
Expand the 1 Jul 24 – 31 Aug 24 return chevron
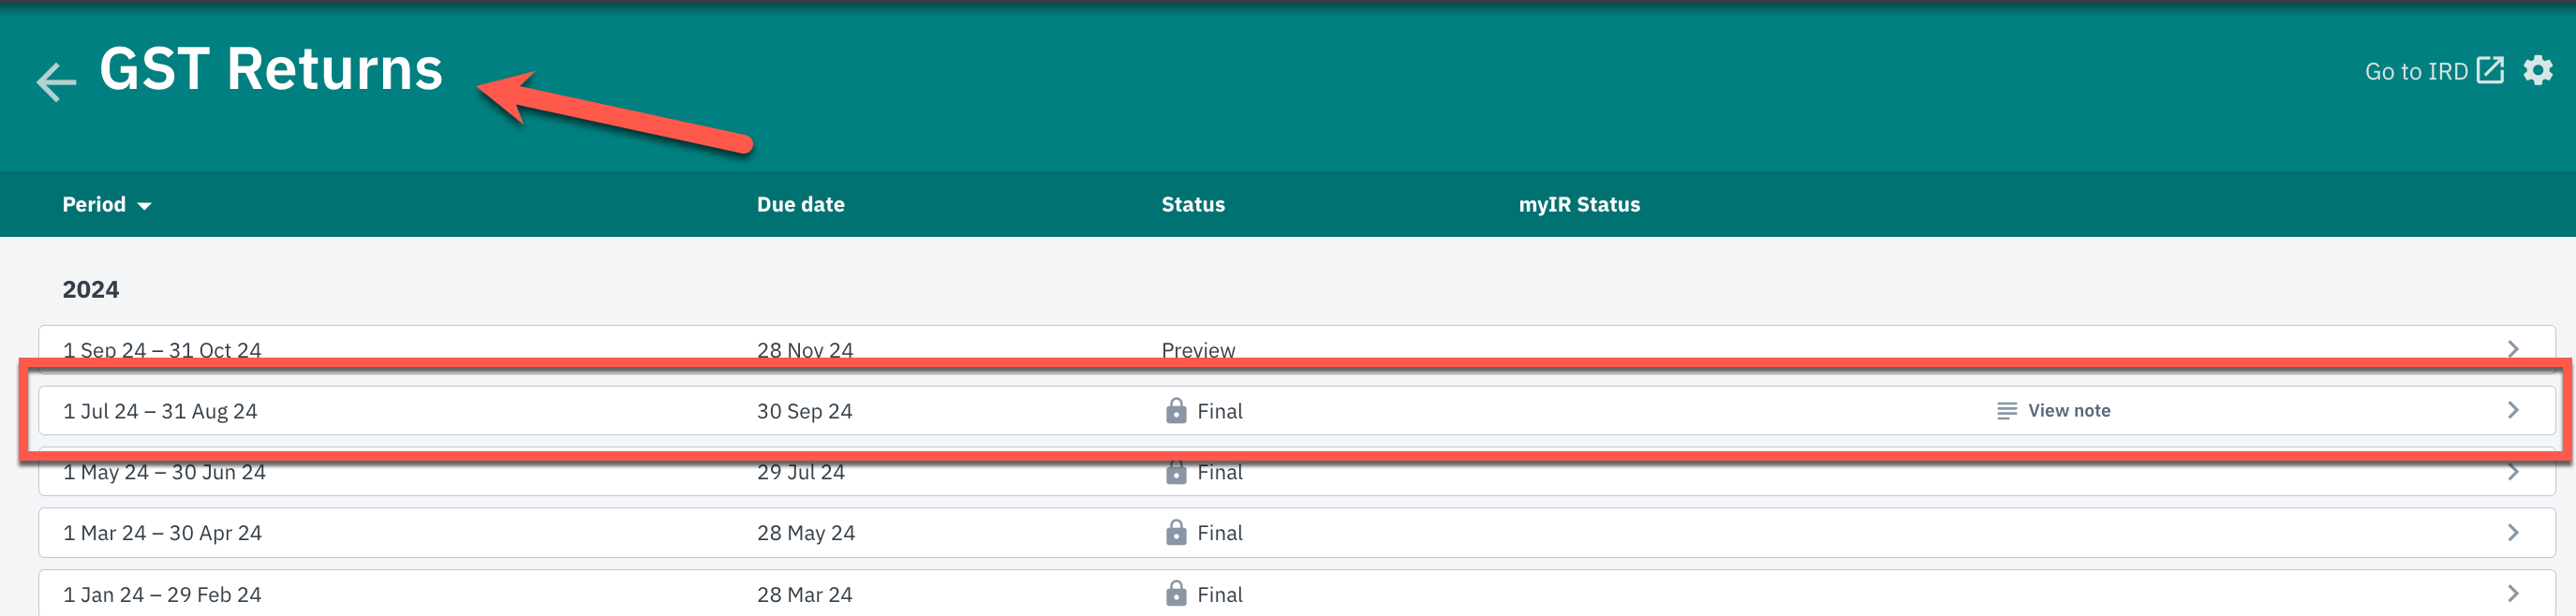2513,411
